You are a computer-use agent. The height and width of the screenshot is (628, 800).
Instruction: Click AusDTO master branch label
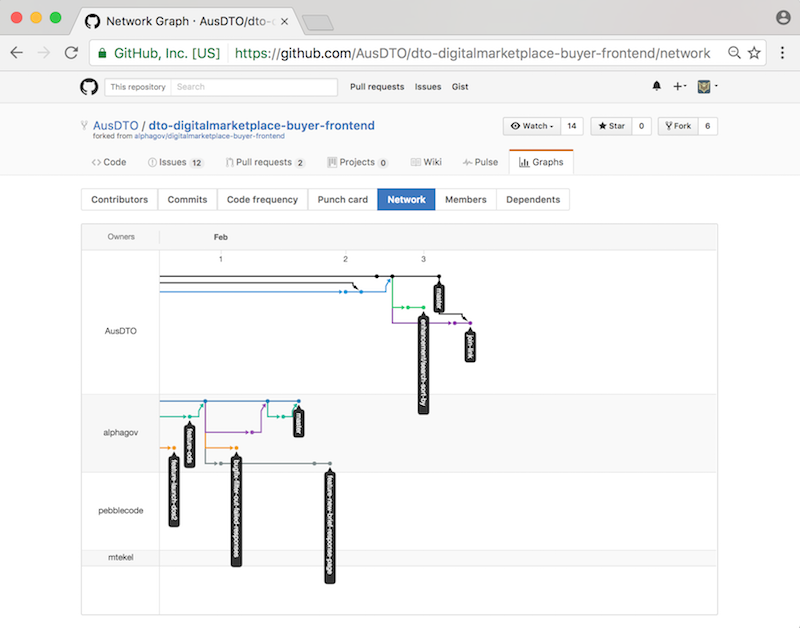(x=439, y=298)
